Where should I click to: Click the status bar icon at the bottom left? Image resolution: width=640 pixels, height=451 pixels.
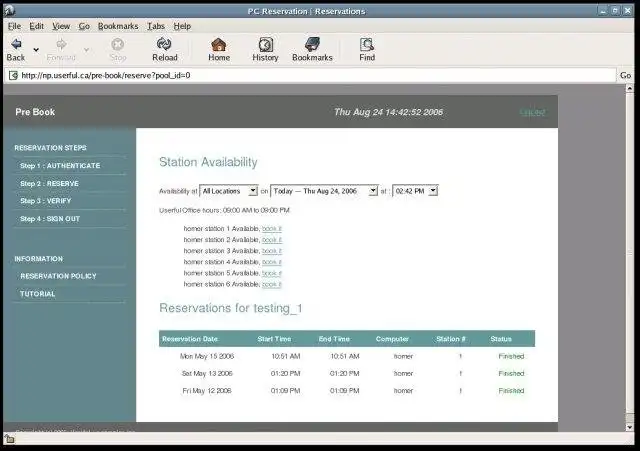tap(9, 439)
